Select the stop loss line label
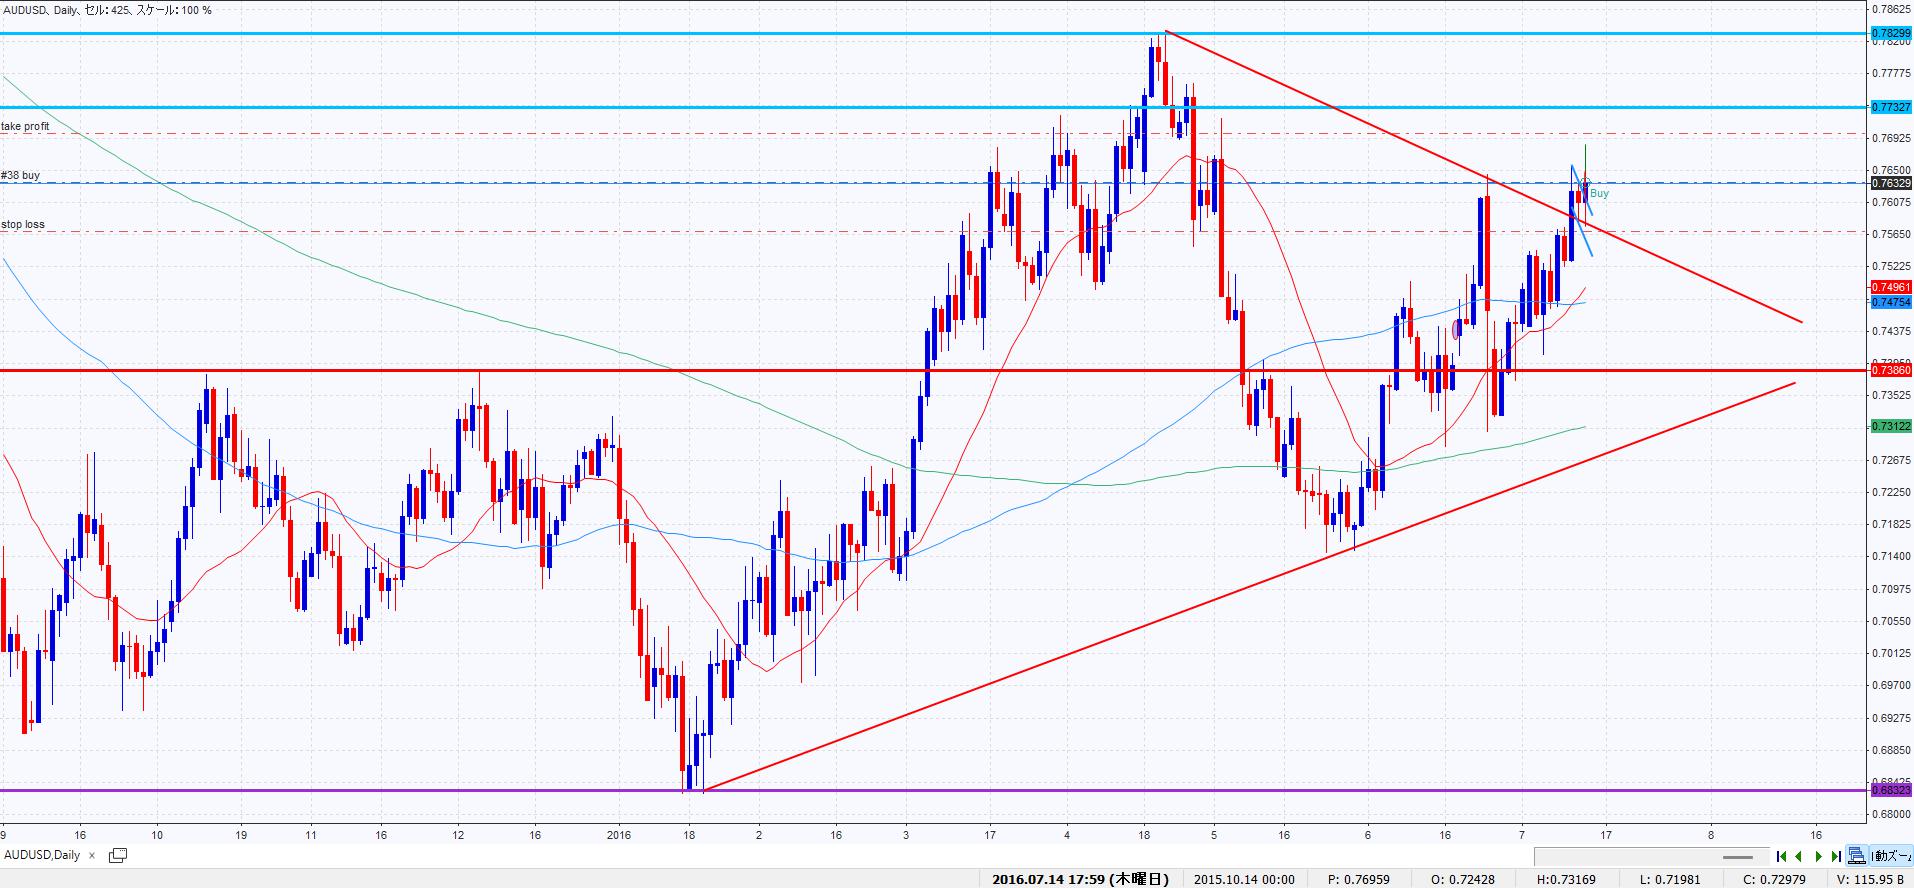Screen dimensions: 1914x888 coord(23,225)
